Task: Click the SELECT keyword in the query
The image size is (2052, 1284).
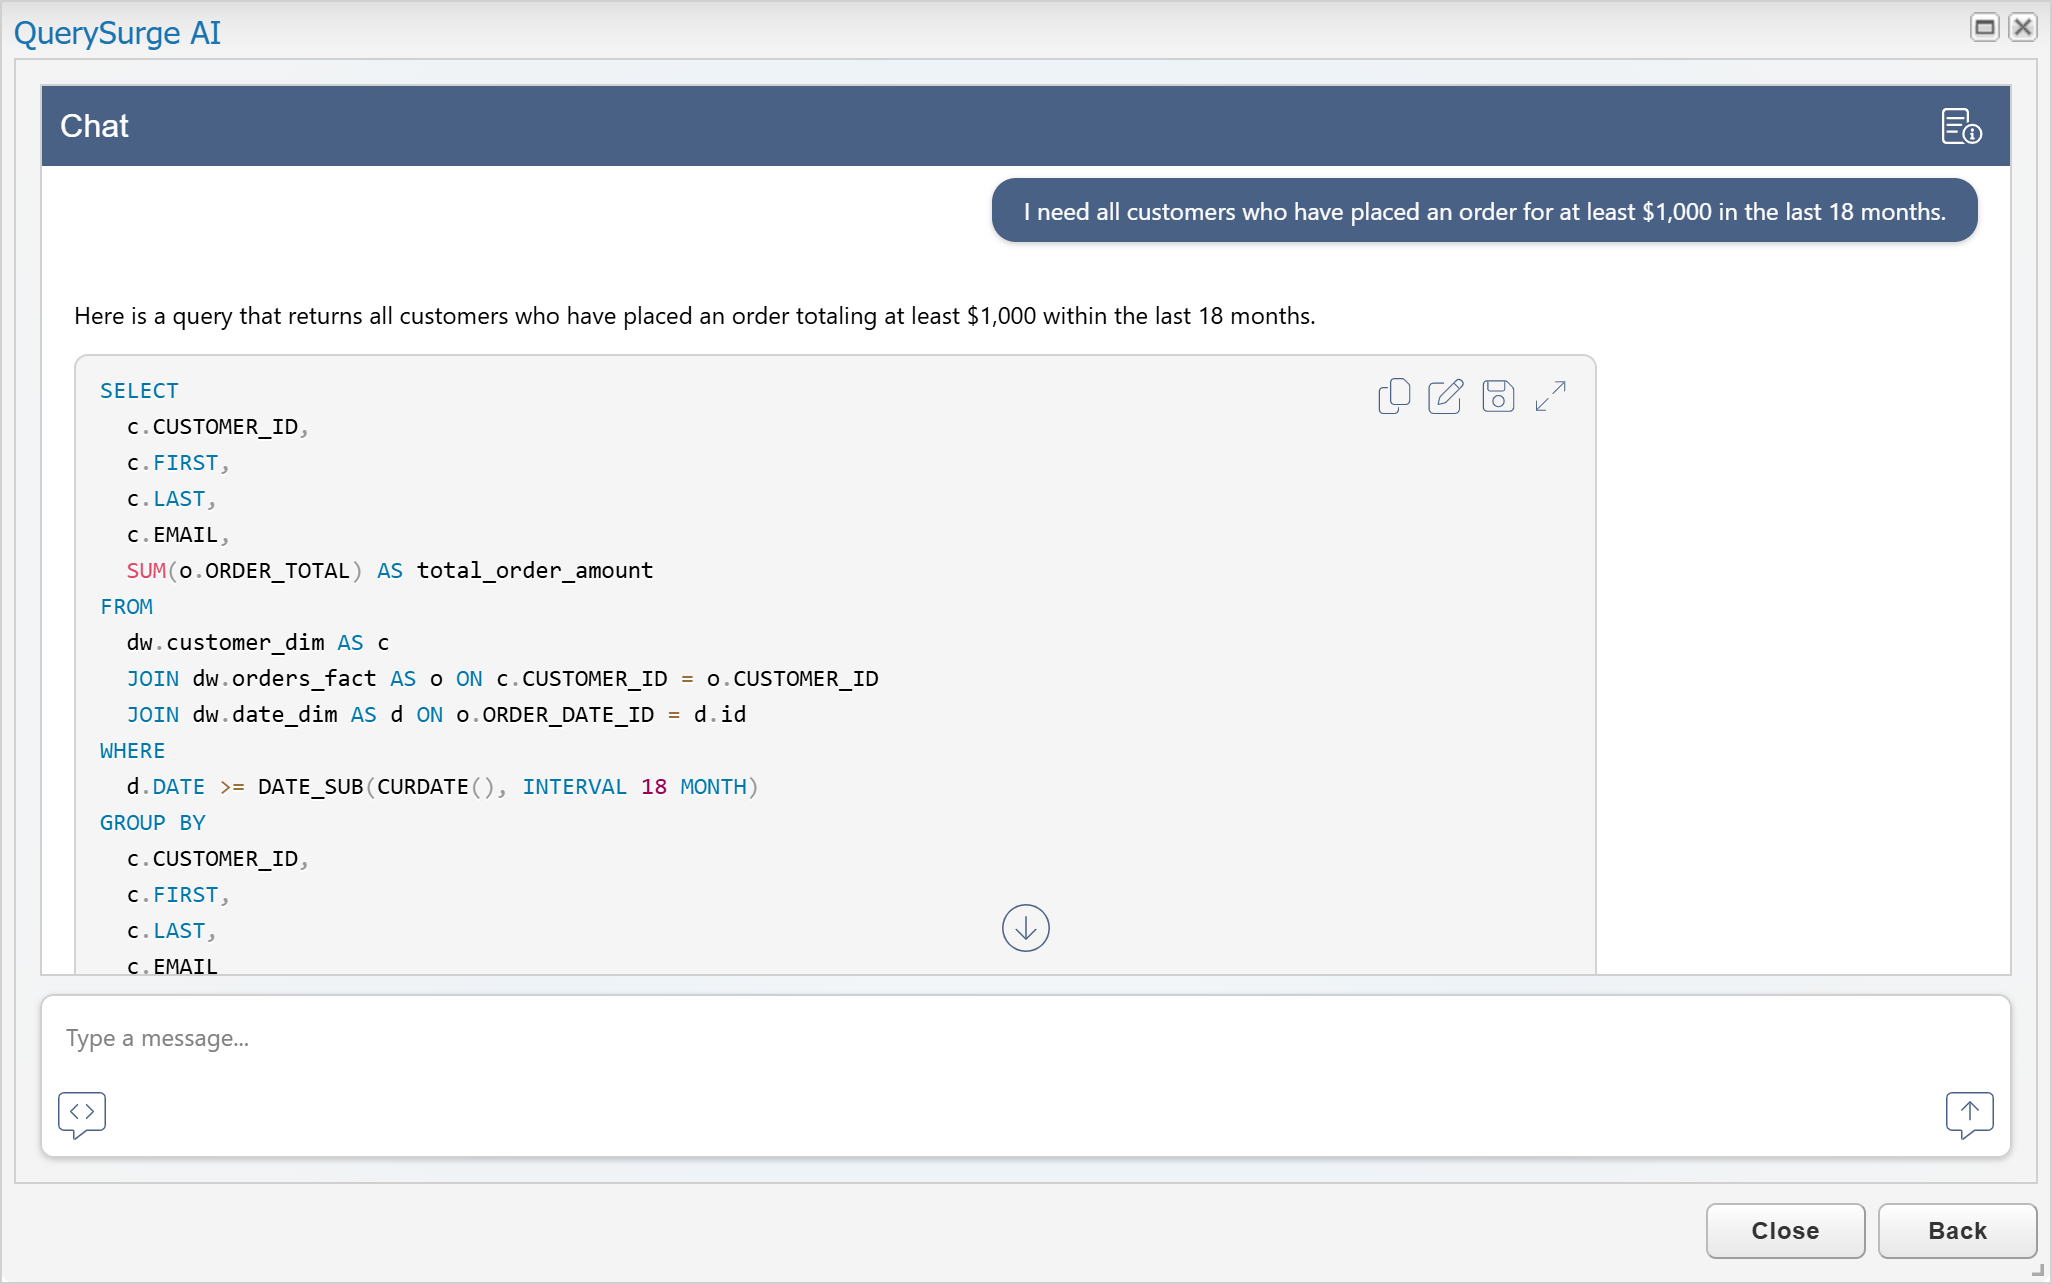Action: pyautogui.click(x=139, y=391)
